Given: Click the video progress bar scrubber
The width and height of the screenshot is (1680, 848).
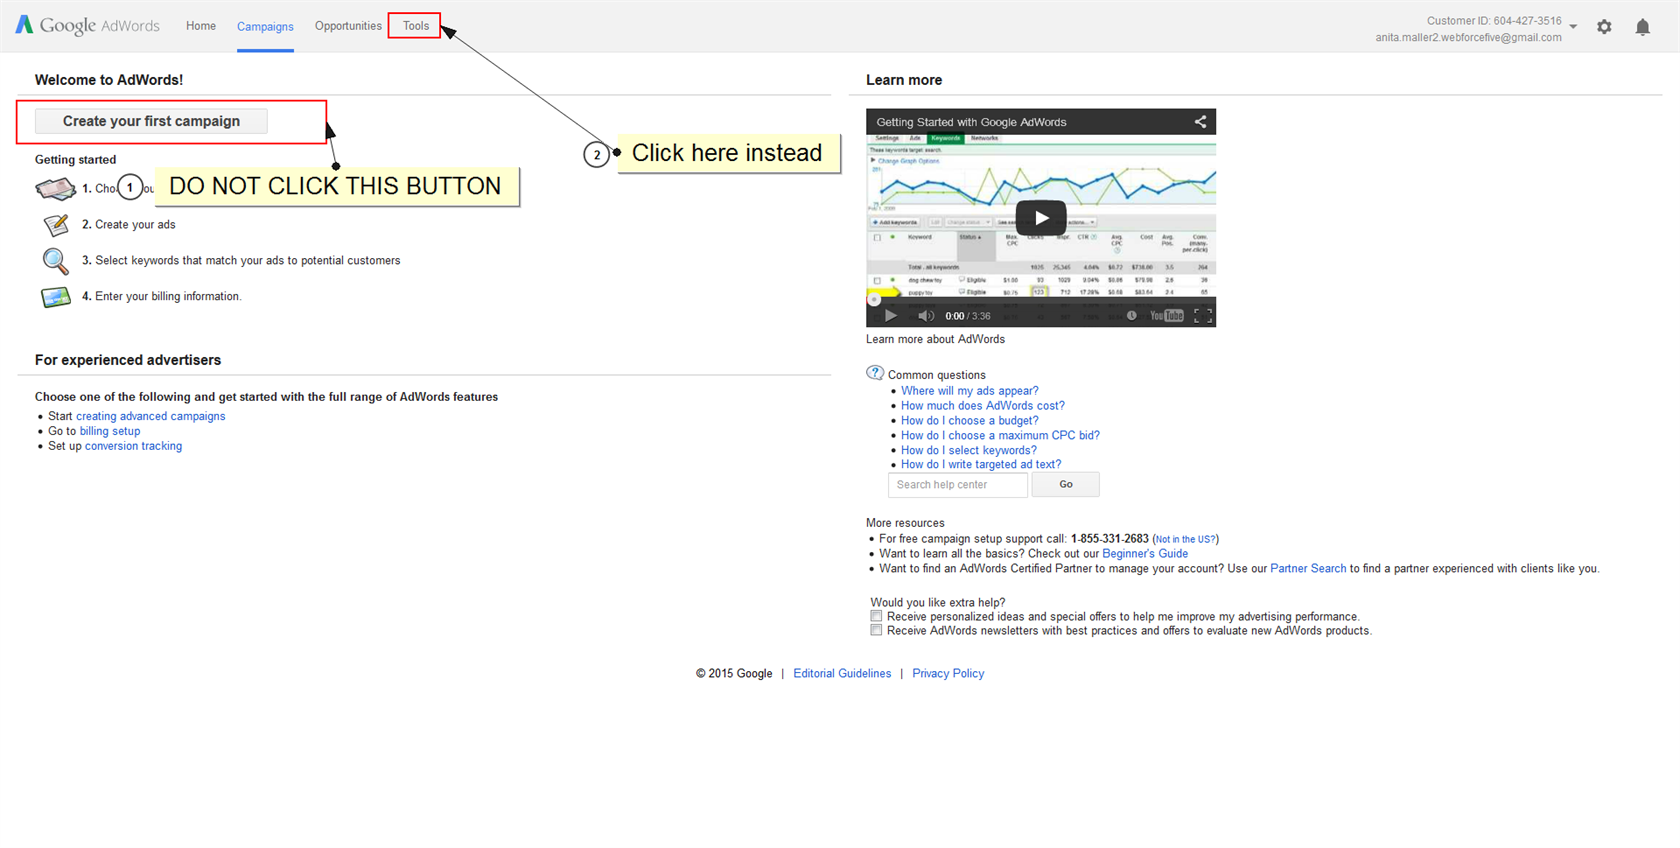Looking at the screenshot, I should pos(873,299).
